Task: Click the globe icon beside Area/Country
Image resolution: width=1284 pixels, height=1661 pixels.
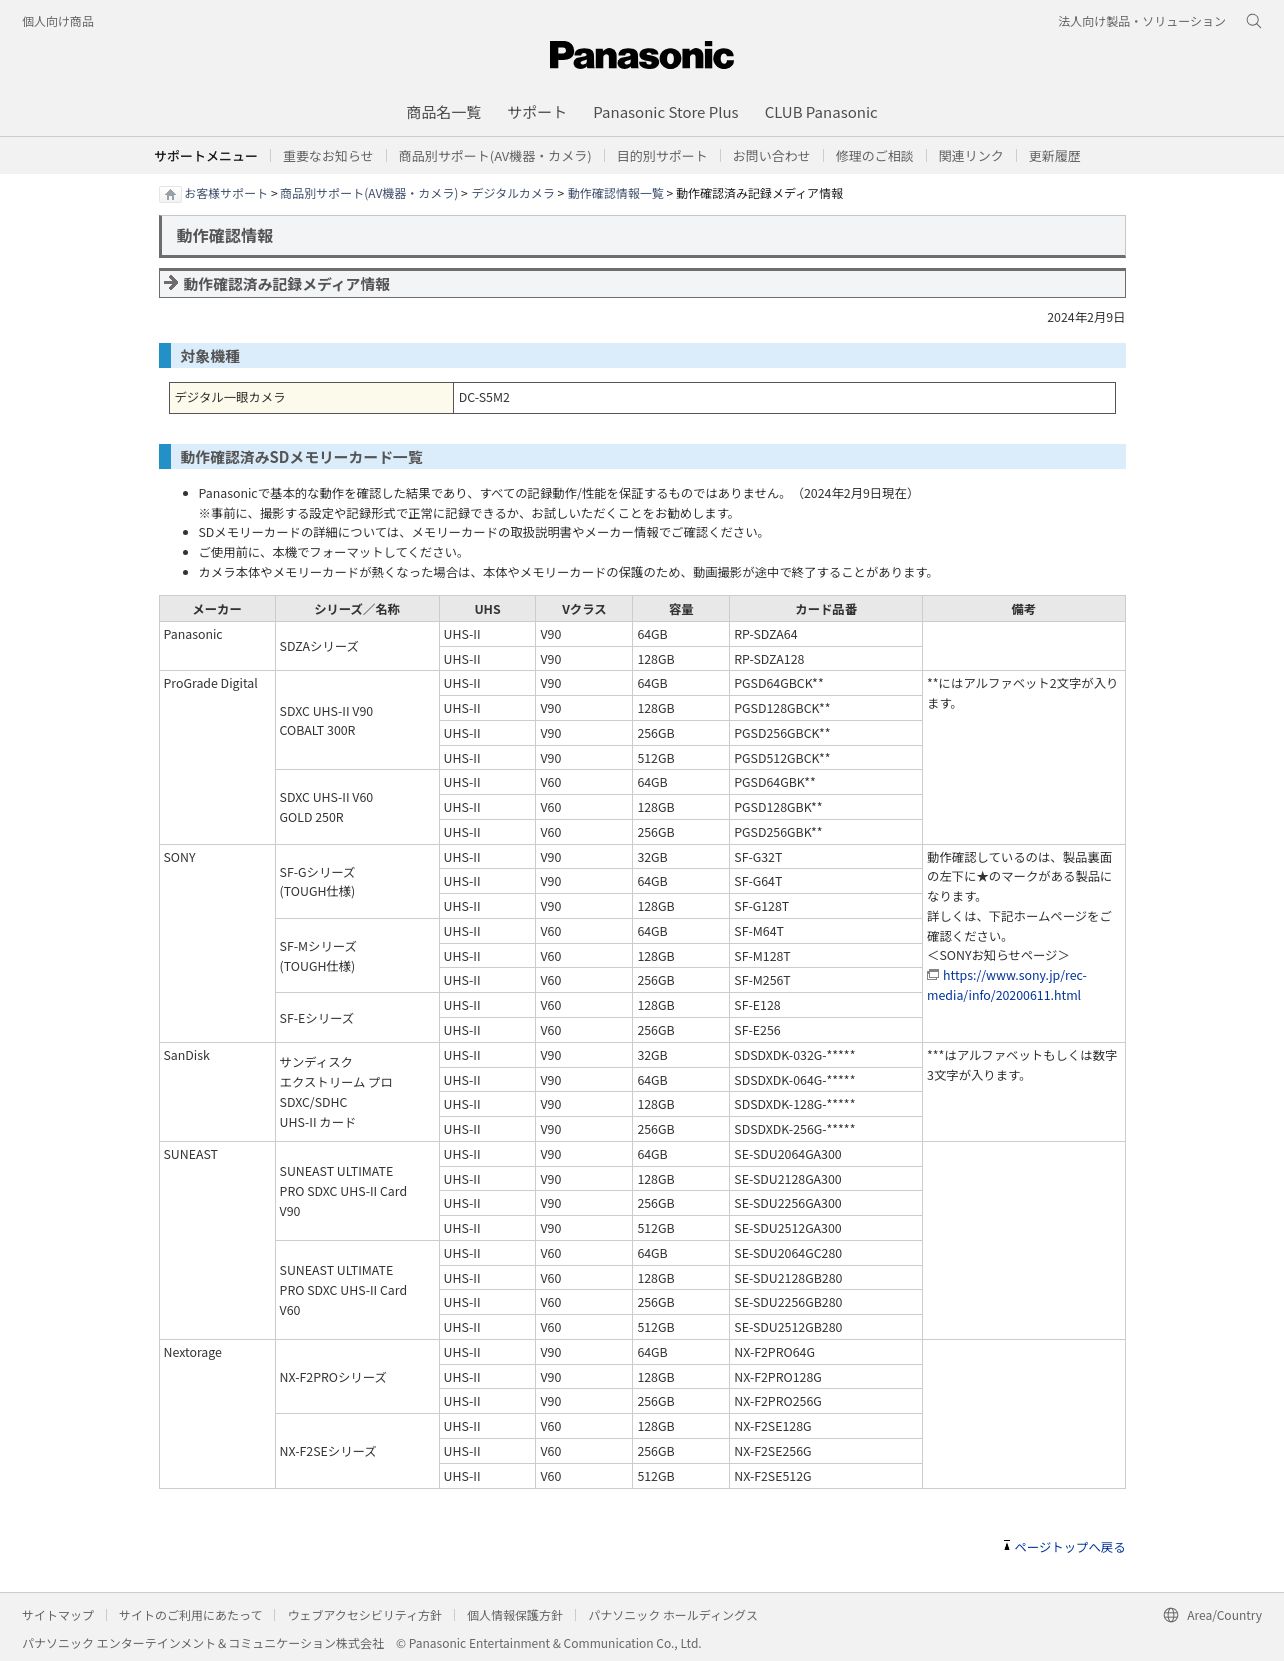Action: tap(1171, 1615)
